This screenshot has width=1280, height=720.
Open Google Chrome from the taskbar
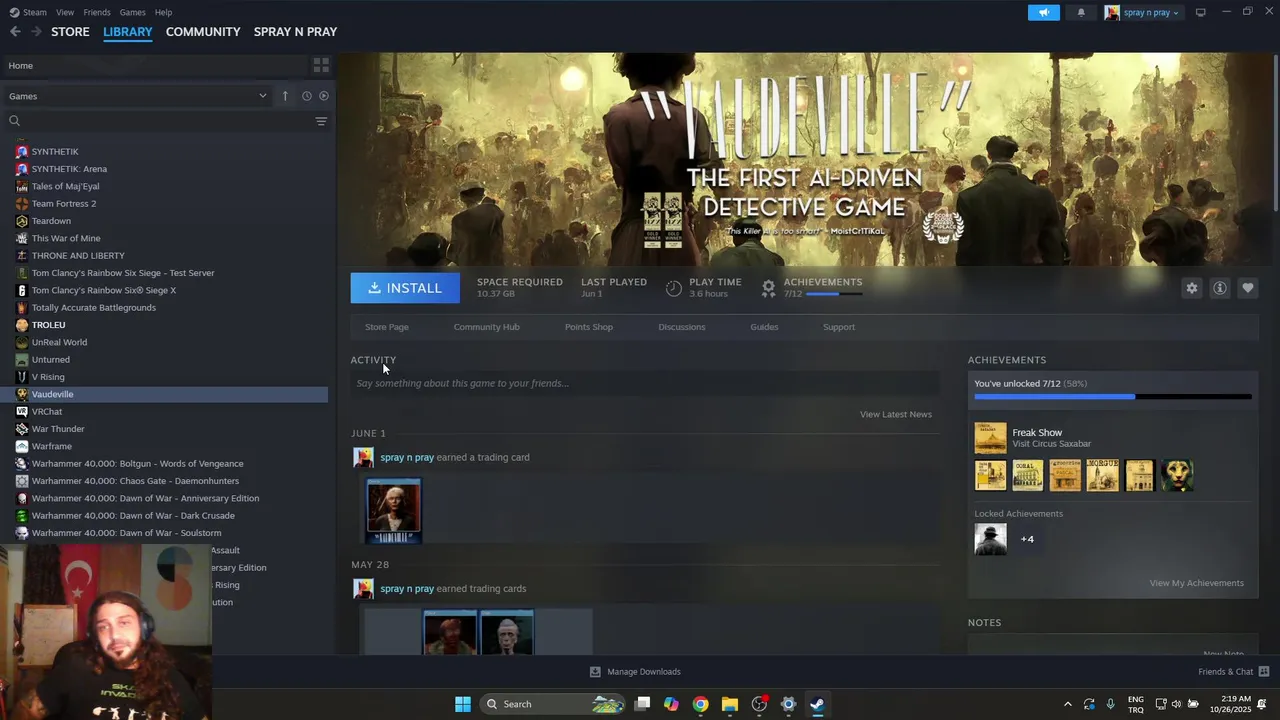click(x=700, y=704)
